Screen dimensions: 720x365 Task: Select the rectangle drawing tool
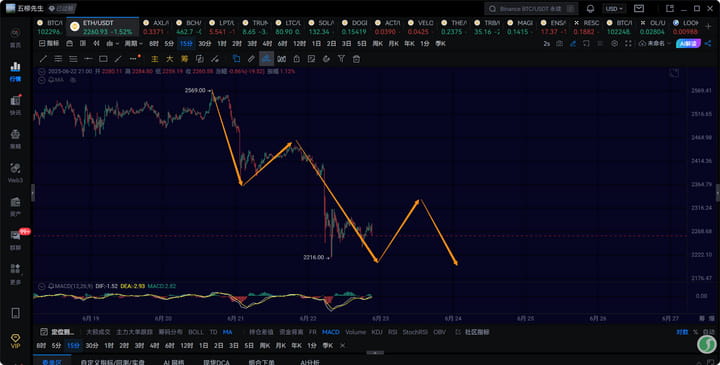click(x=103, y=59)
